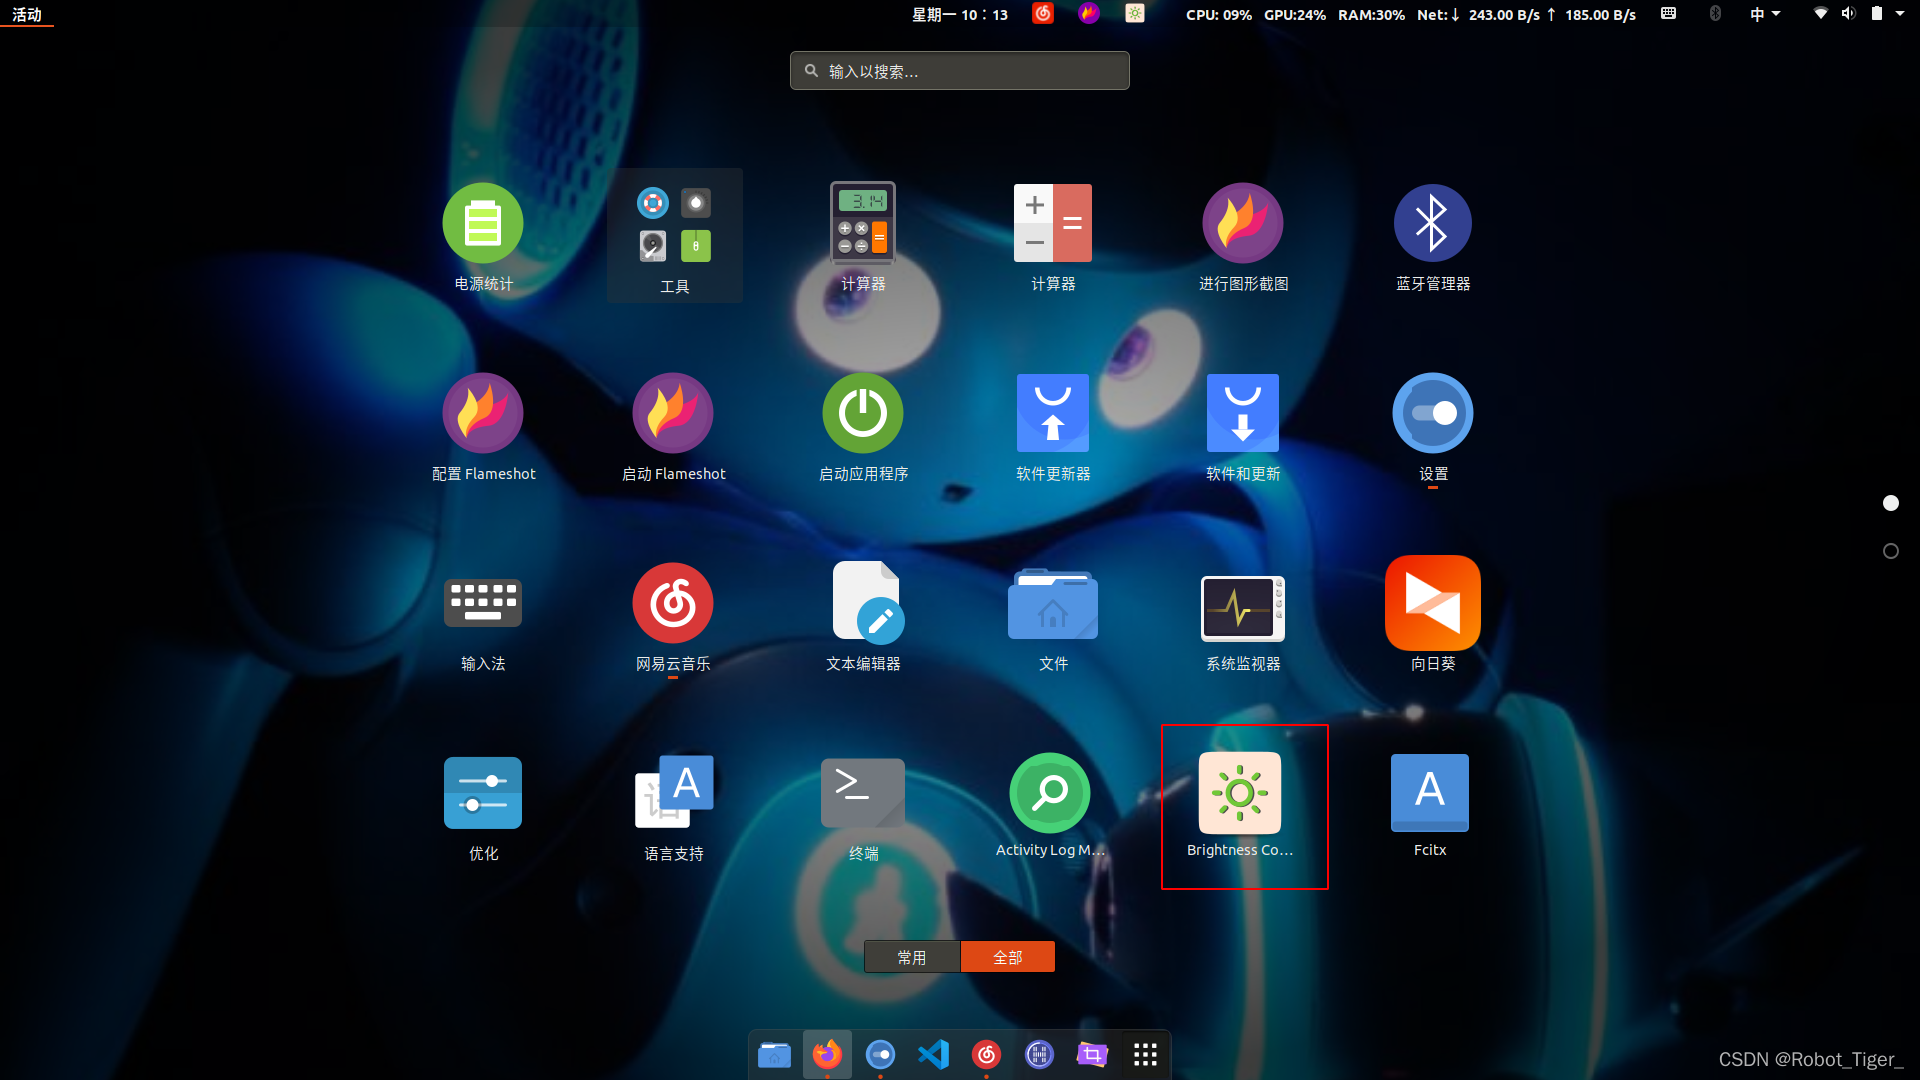Click Flameshot tray icon in top bar
The image size is (1920, 1080).
click(x=1089, y=13)
